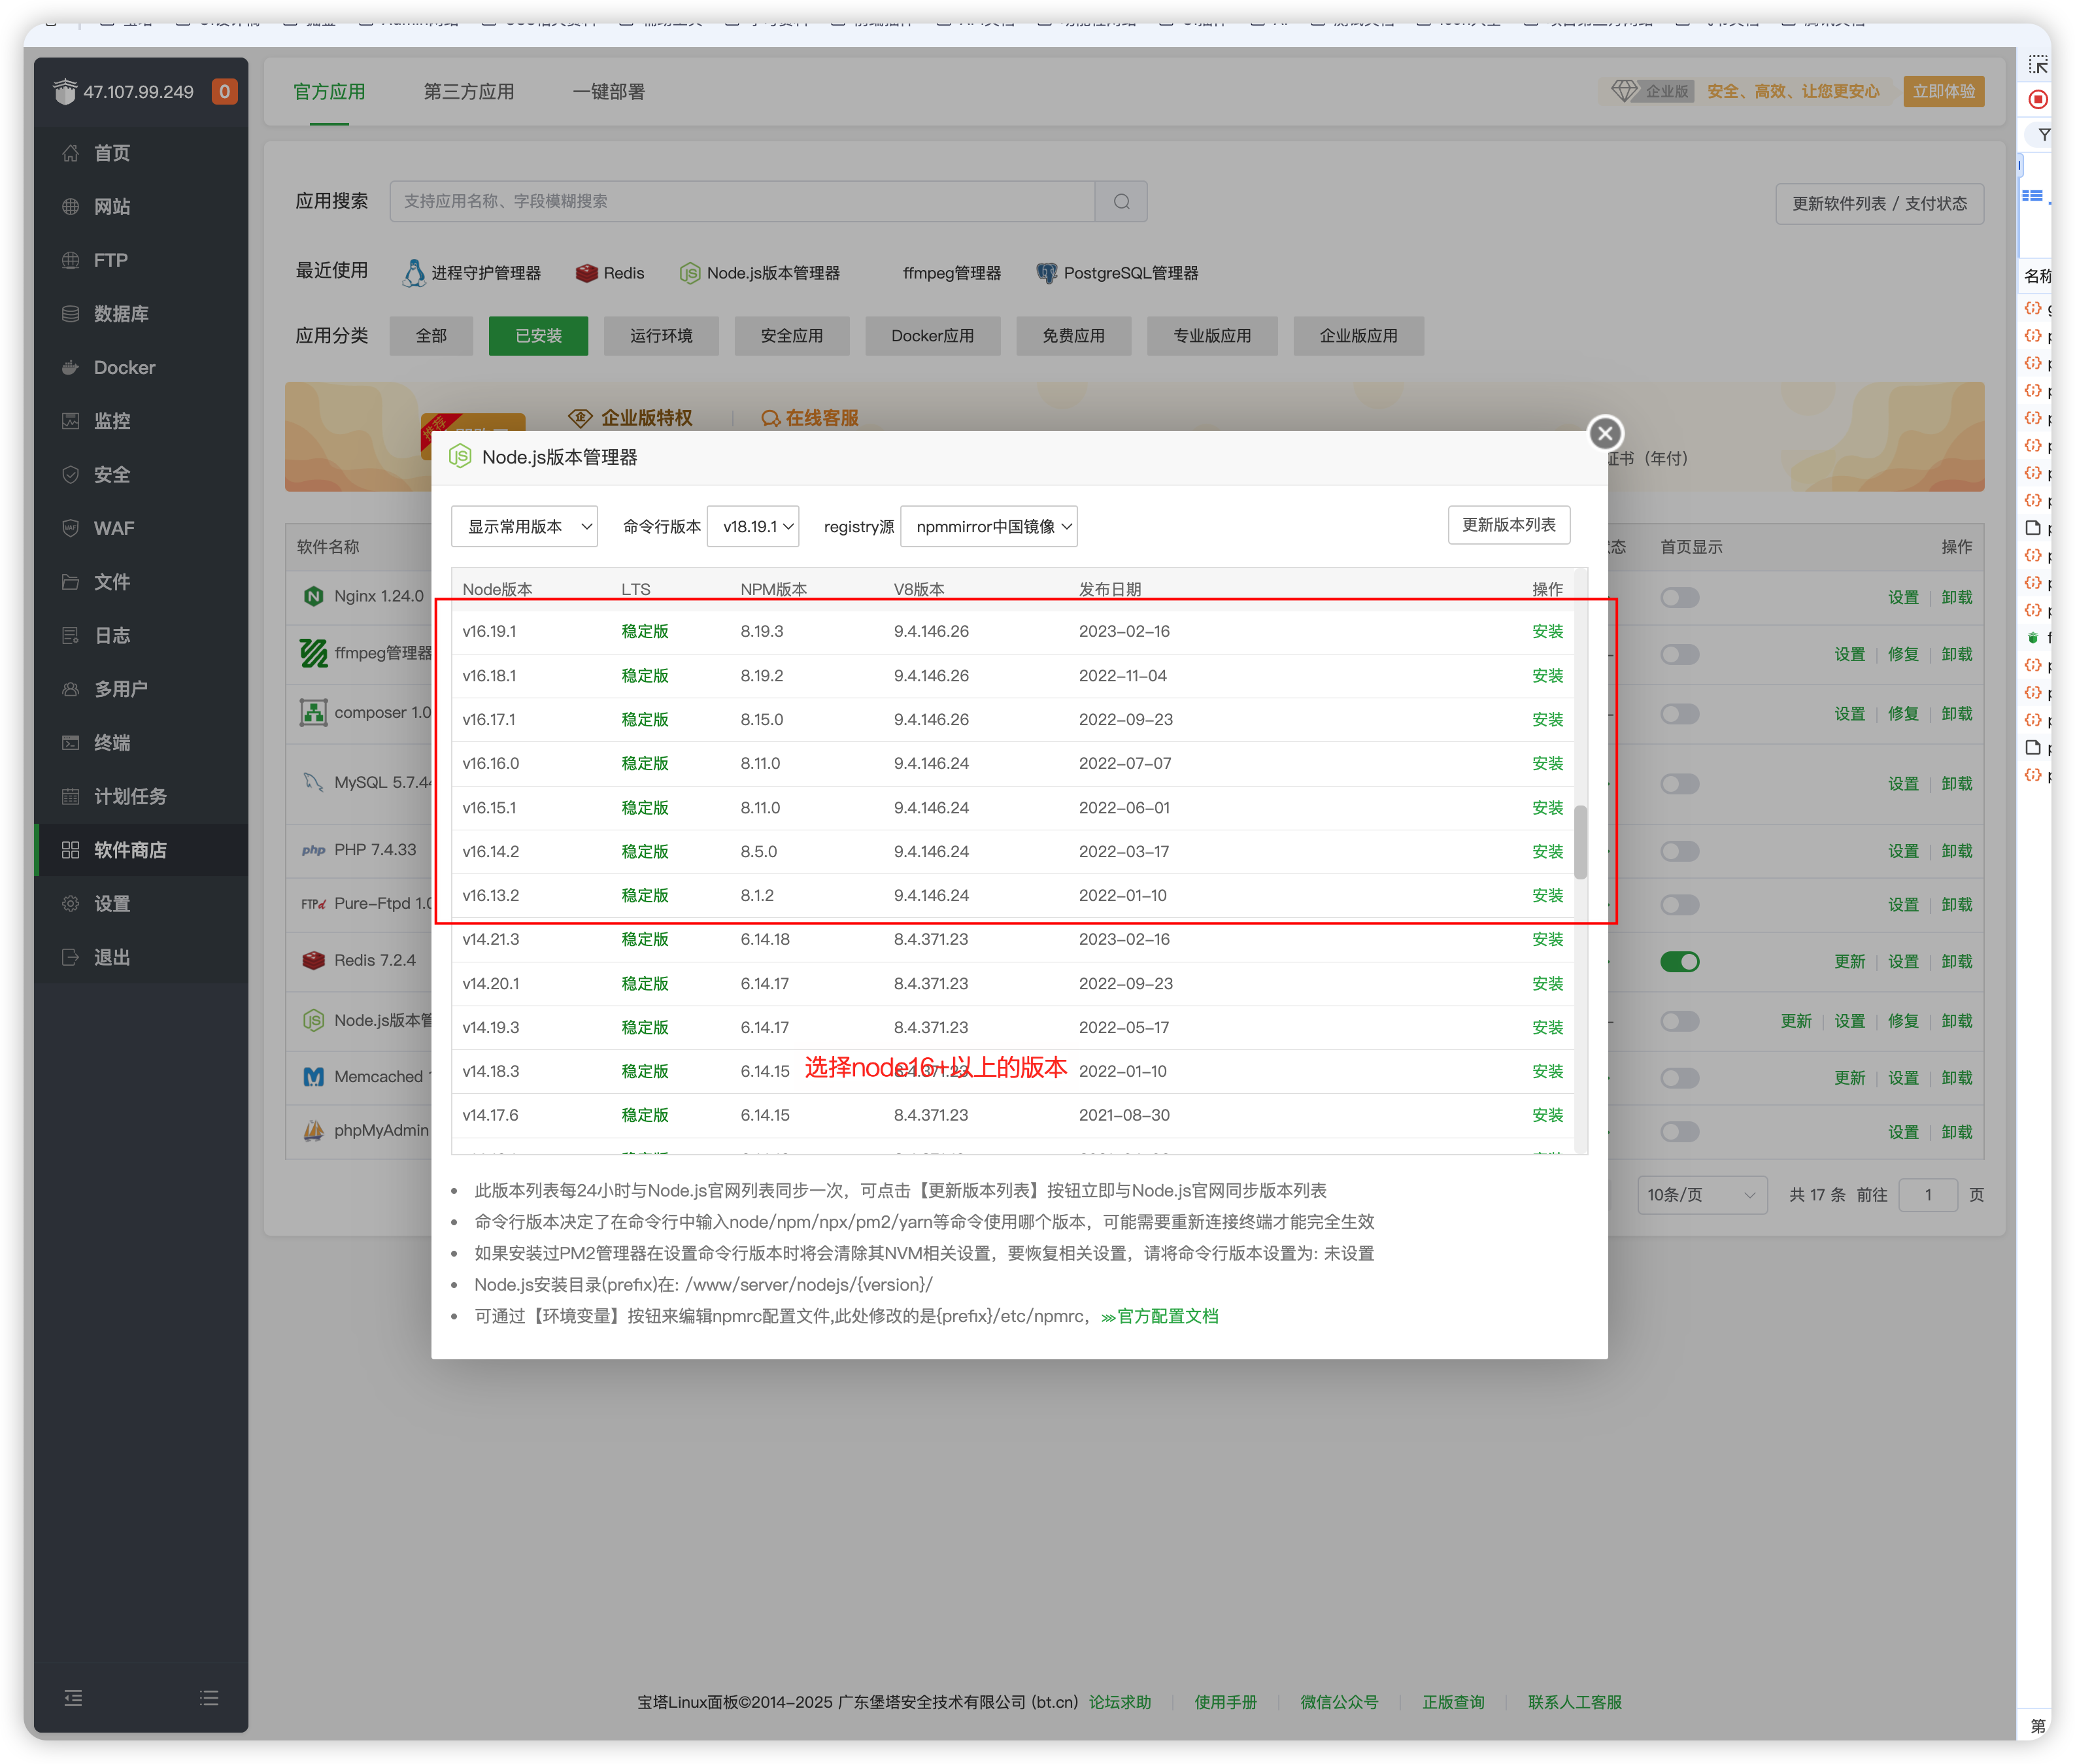2075x1764 pixels.
Task: Open the 终端 terminal sidebar item
Action: click(x=111, y=742)
